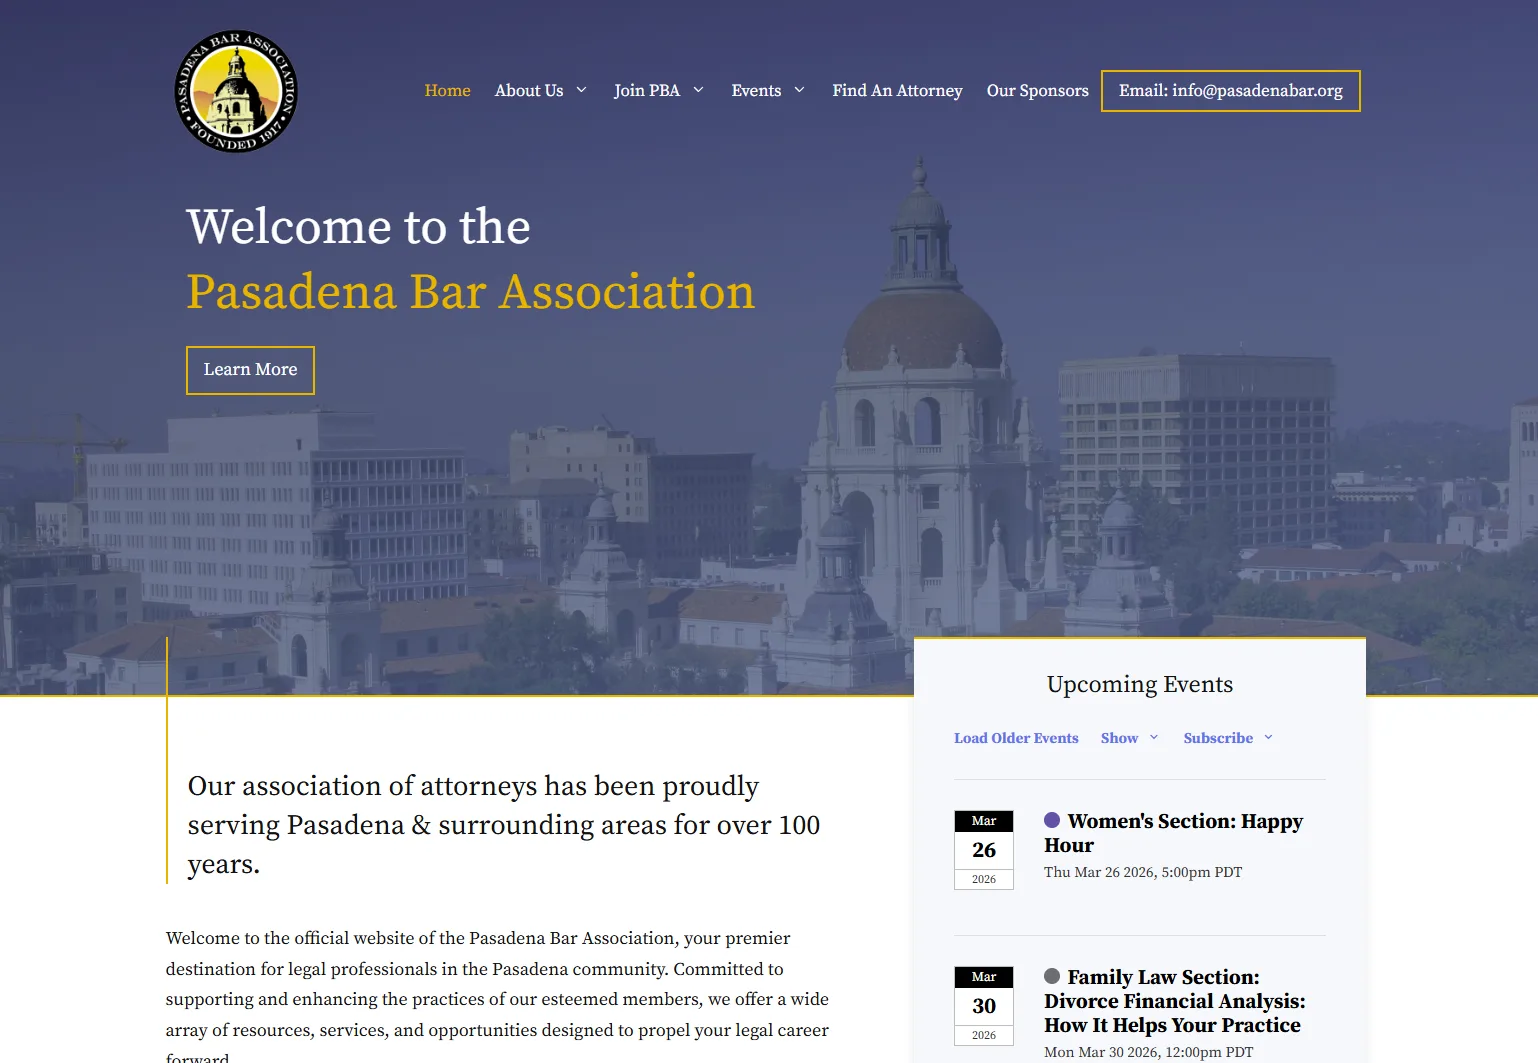Expand the Subscribe dropdown chevron
This screenshot has width=1538, height=1063.
1268,738
